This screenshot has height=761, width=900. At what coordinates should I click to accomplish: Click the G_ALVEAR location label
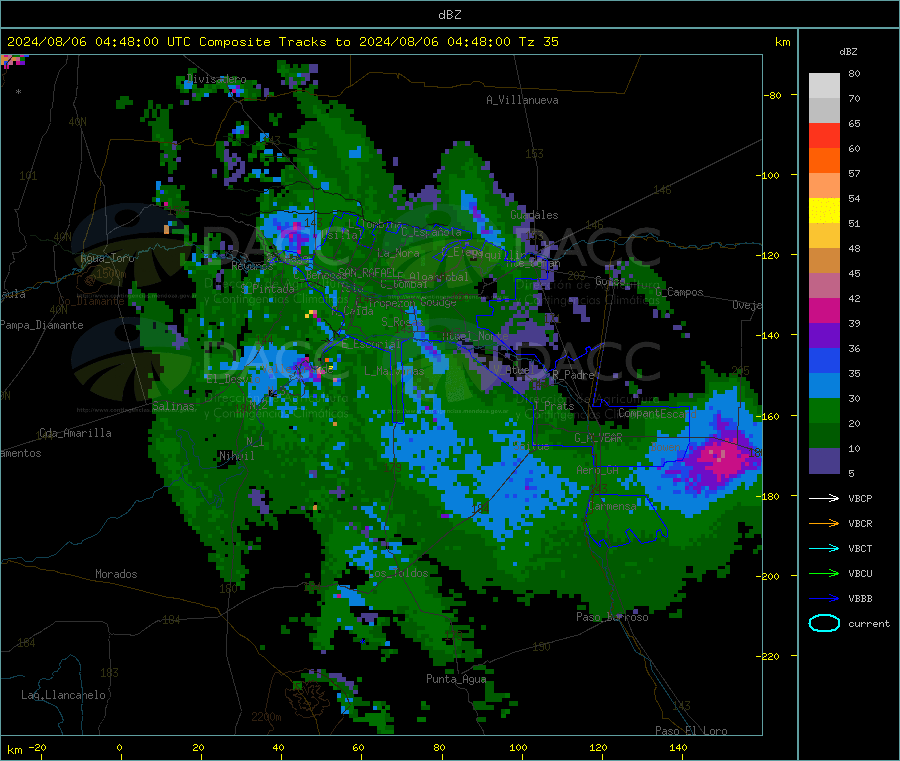point(598,438)
